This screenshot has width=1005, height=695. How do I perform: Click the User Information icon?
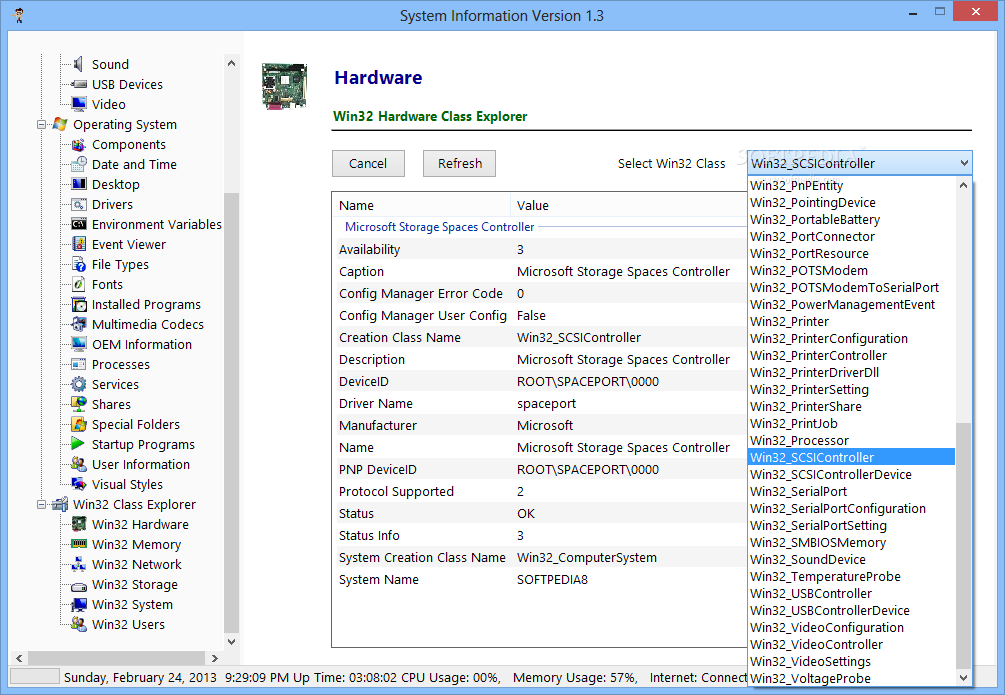coord(79,464)
